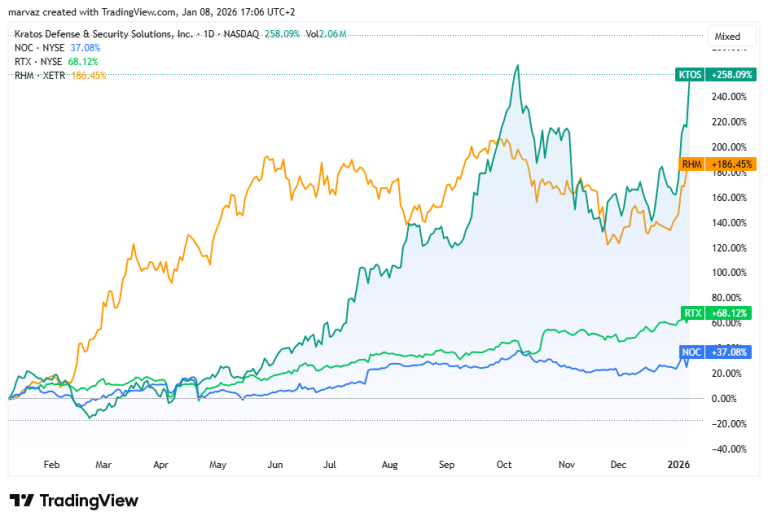Click the 160.00% price scale label
The height and width of the screenshot is (525, 768).
pyautogui.click(x=729, y=197)
